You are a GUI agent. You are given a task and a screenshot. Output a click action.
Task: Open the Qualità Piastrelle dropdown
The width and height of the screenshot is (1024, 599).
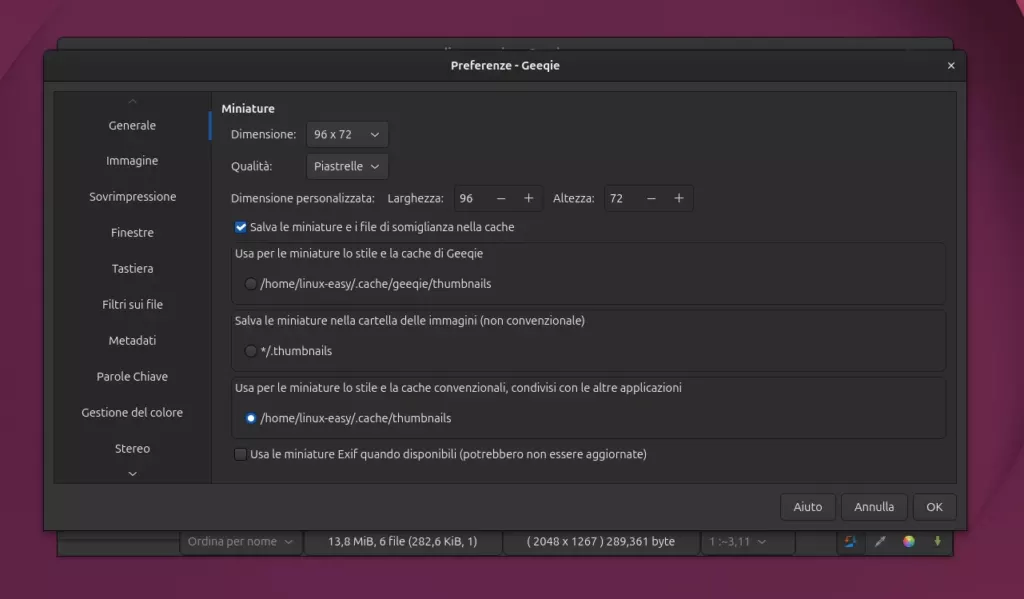click(x=347, y=167)
